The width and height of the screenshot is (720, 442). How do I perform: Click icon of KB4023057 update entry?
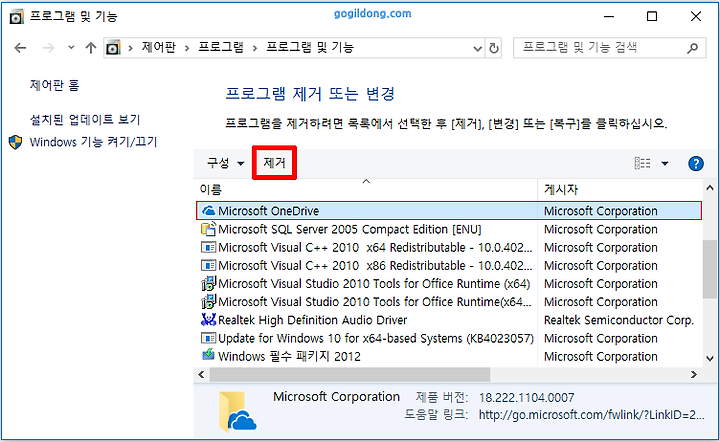(208, 338)
